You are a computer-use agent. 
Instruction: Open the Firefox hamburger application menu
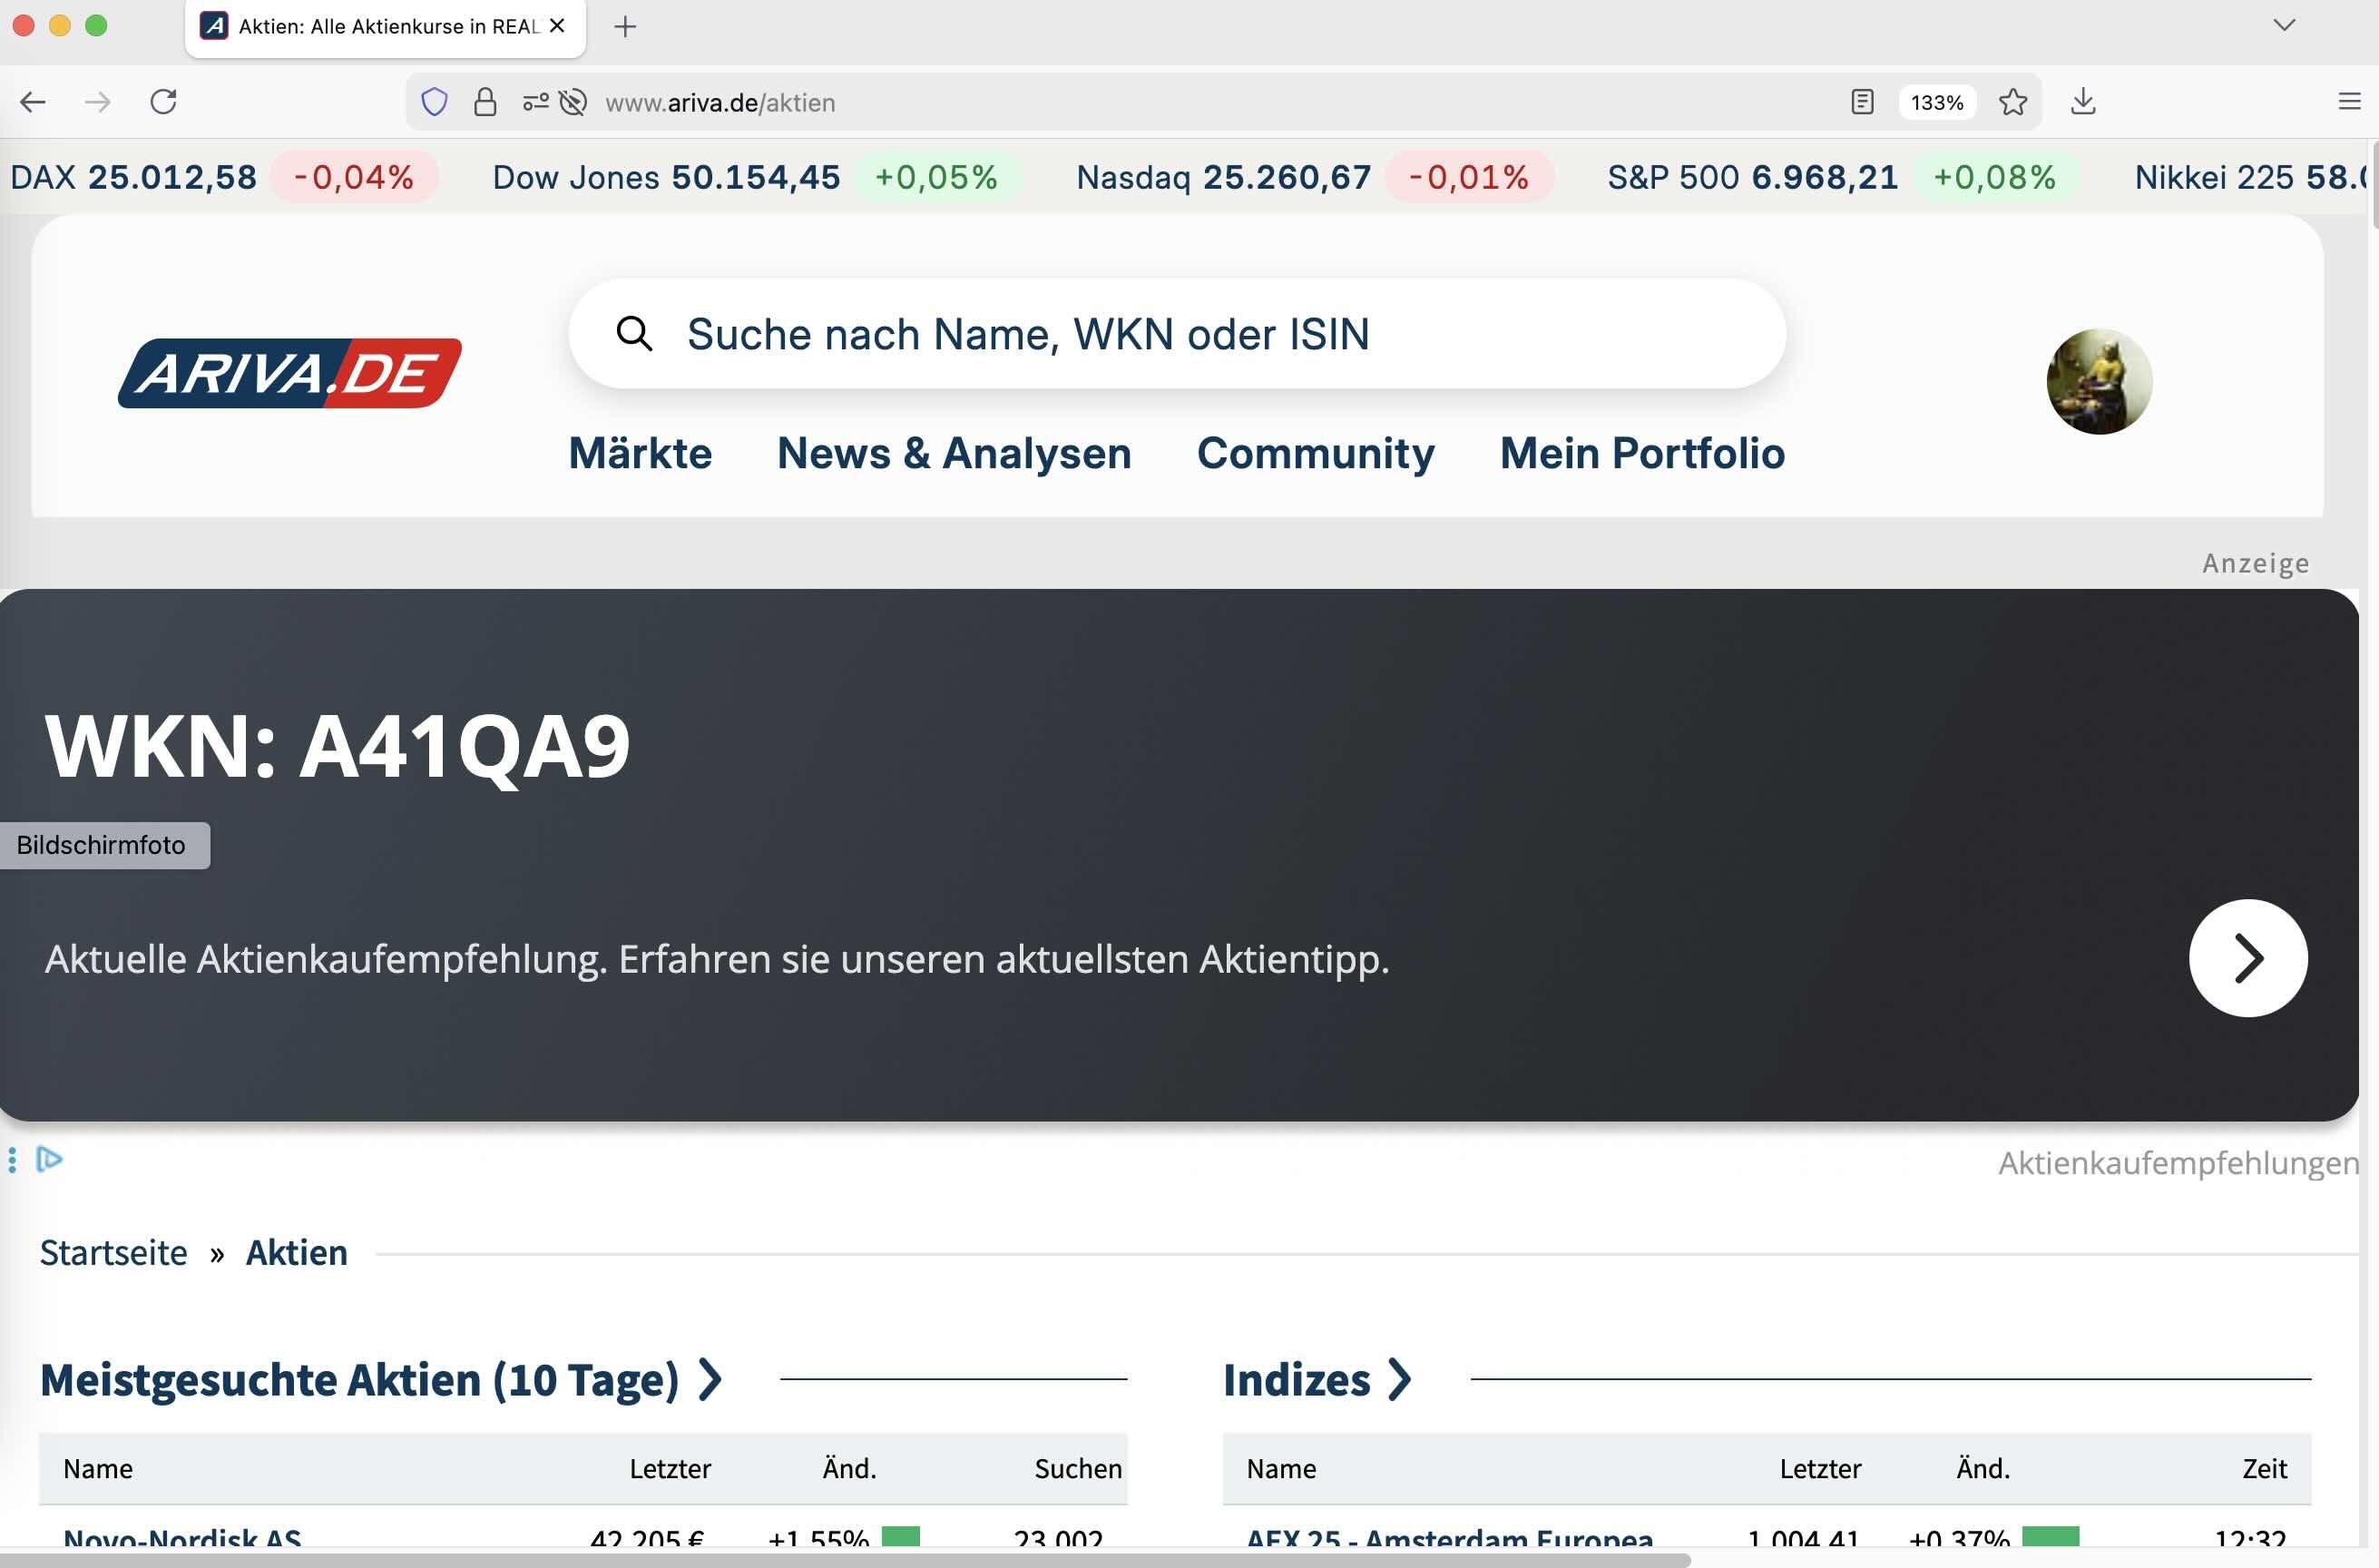click(2349, 102)
